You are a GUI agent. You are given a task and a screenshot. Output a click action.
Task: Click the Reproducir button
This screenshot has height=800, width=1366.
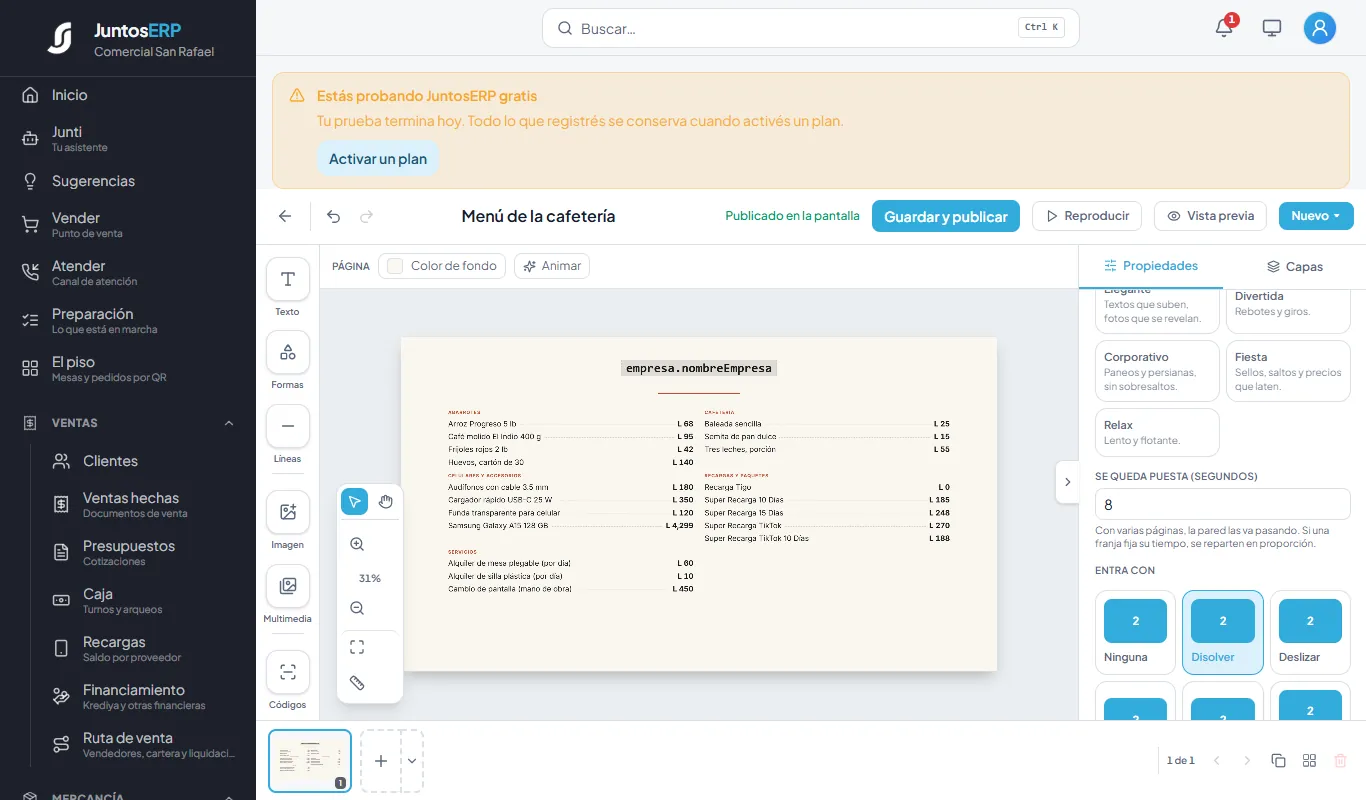click(1087, 216)
